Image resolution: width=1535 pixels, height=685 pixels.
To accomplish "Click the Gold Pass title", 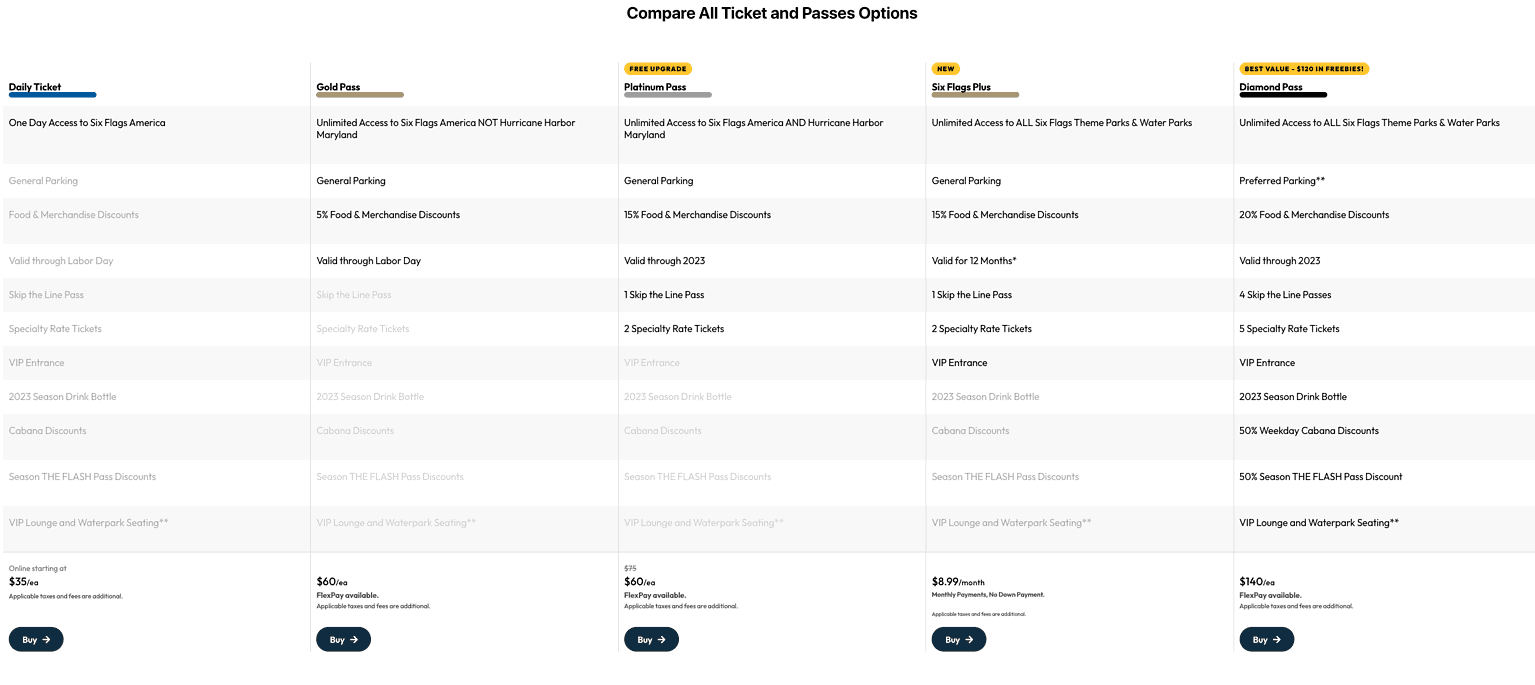I will (x=338, y=87).
